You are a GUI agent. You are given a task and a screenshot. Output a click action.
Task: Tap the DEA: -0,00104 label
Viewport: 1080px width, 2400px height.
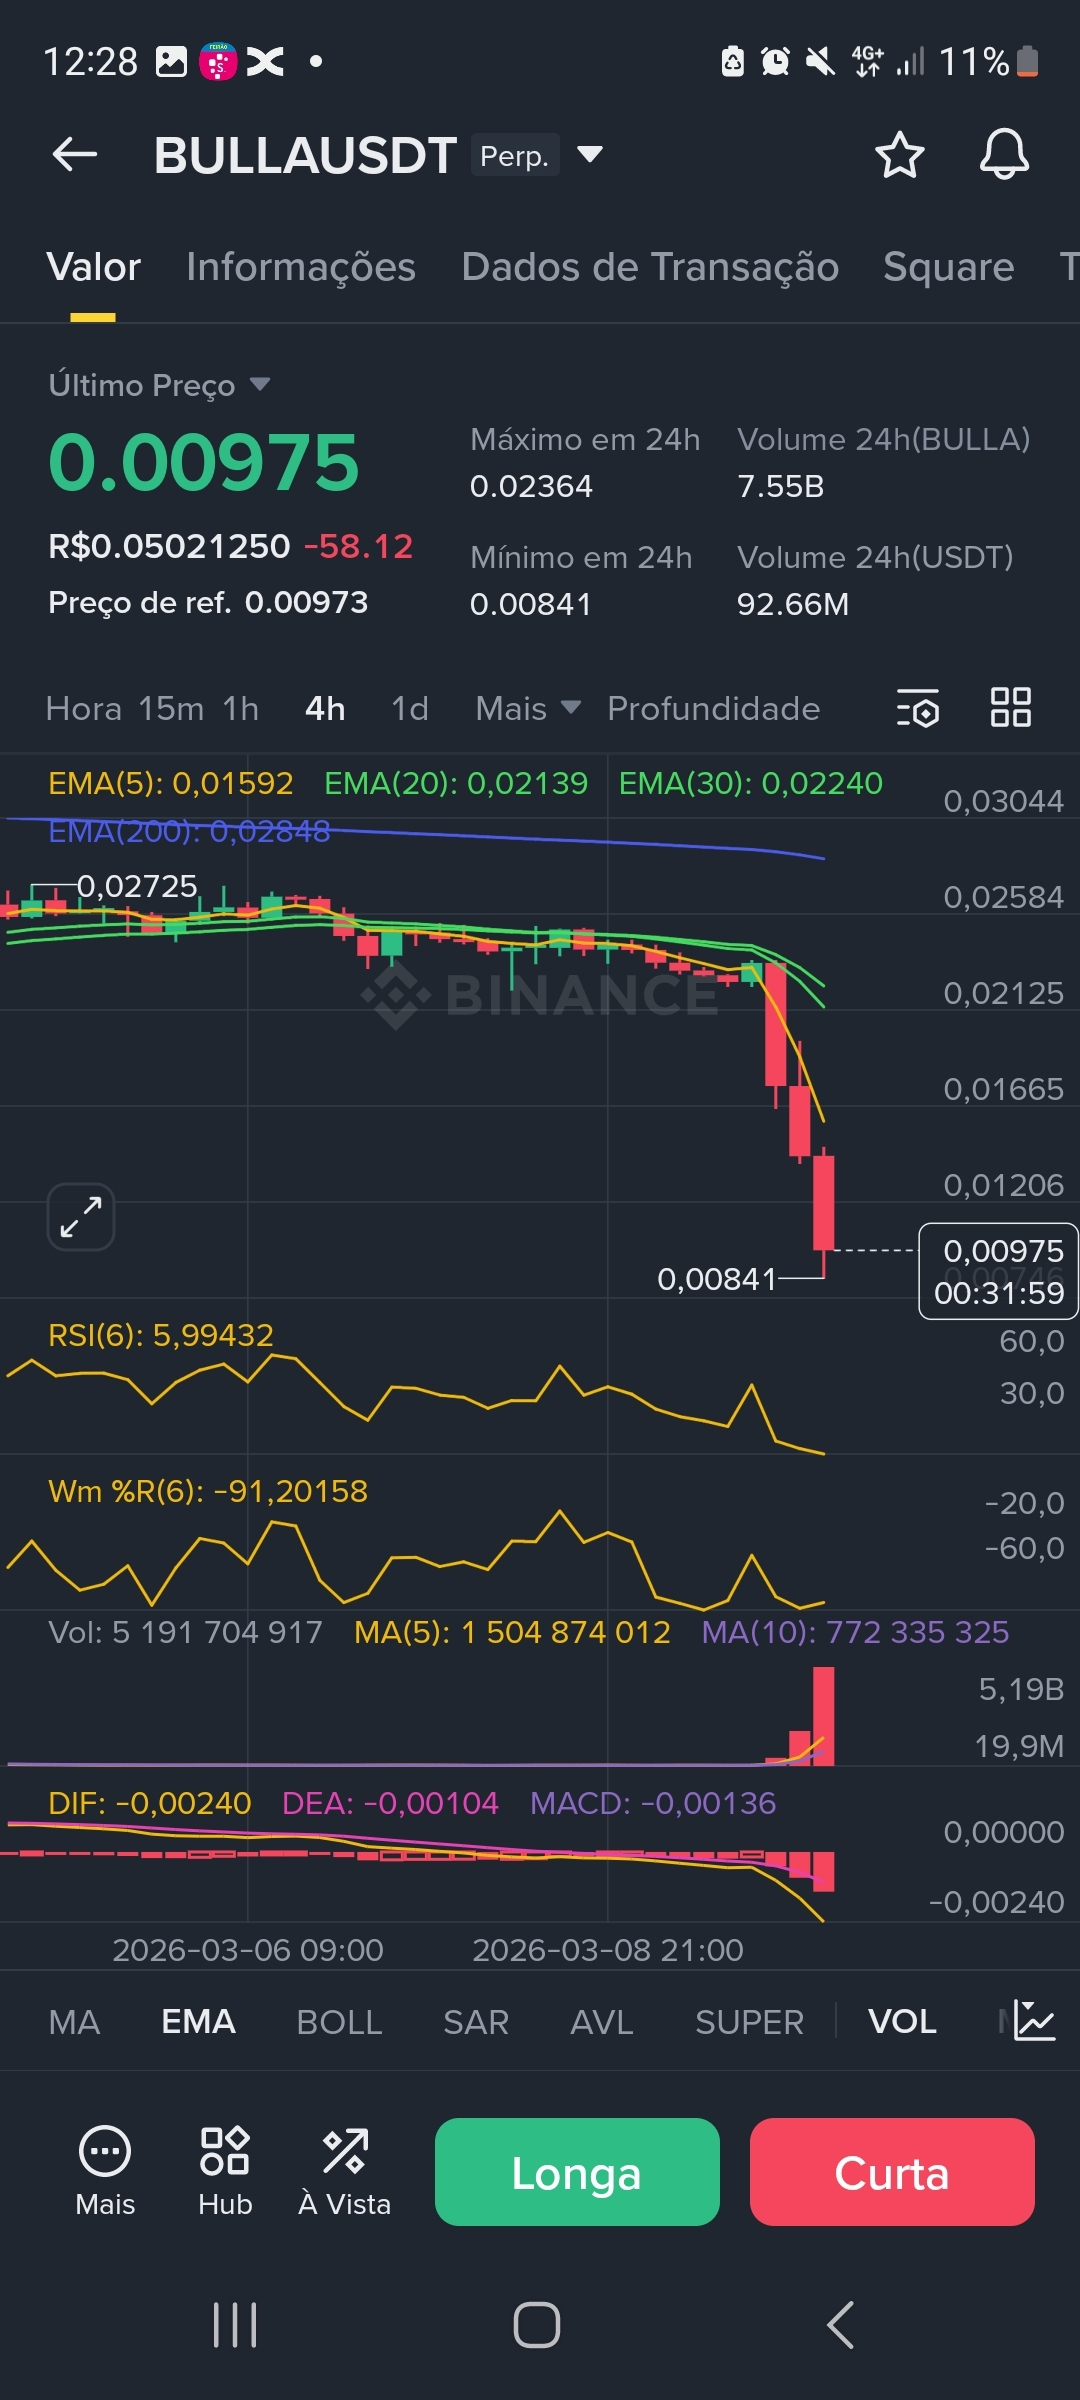coord(390,1803)
